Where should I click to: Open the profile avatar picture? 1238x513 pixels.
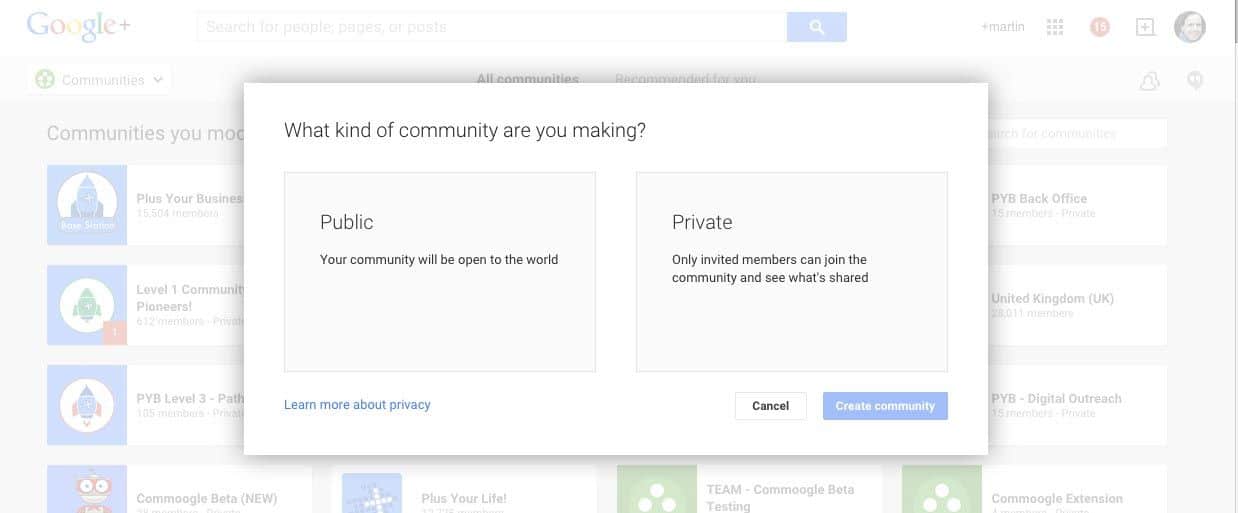[1190, 27]
